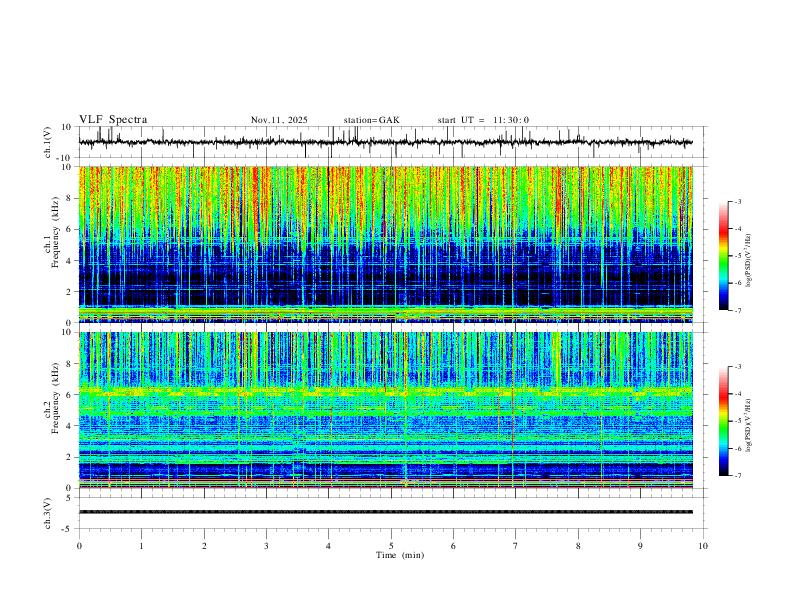
Task: Click the '3' tick on time axis
Action: (x=266, y=546)
